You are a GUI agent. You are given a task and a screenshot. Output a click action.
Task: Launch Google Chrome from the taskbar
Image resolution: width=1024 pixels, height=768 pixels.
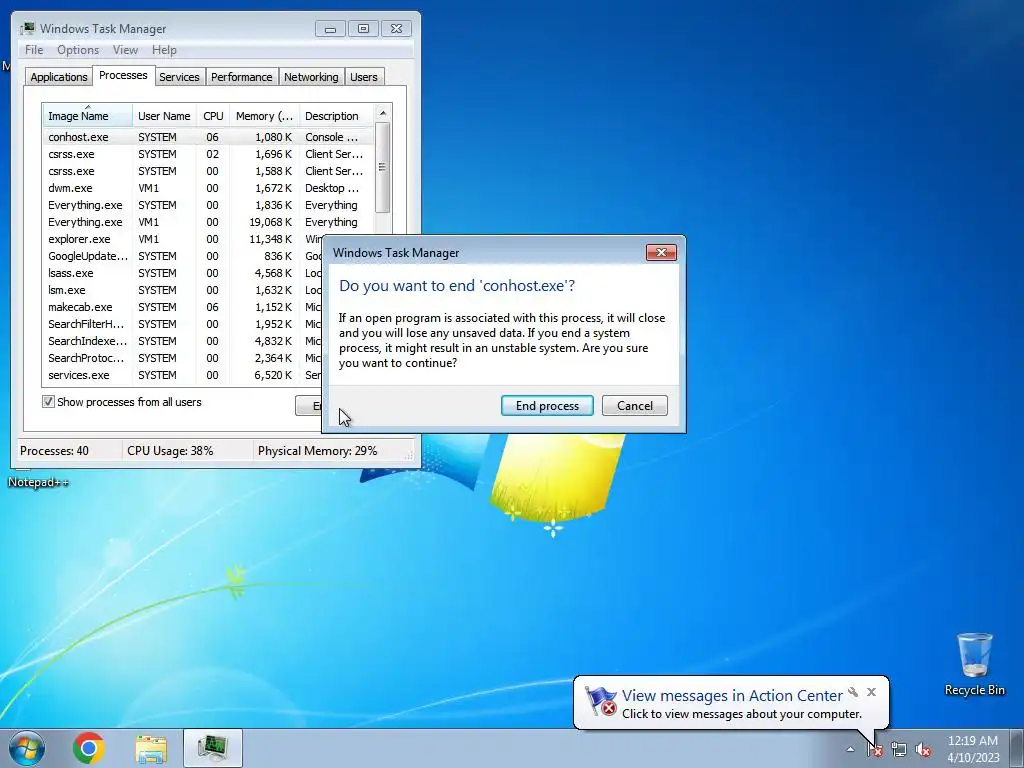pos(89,748)
